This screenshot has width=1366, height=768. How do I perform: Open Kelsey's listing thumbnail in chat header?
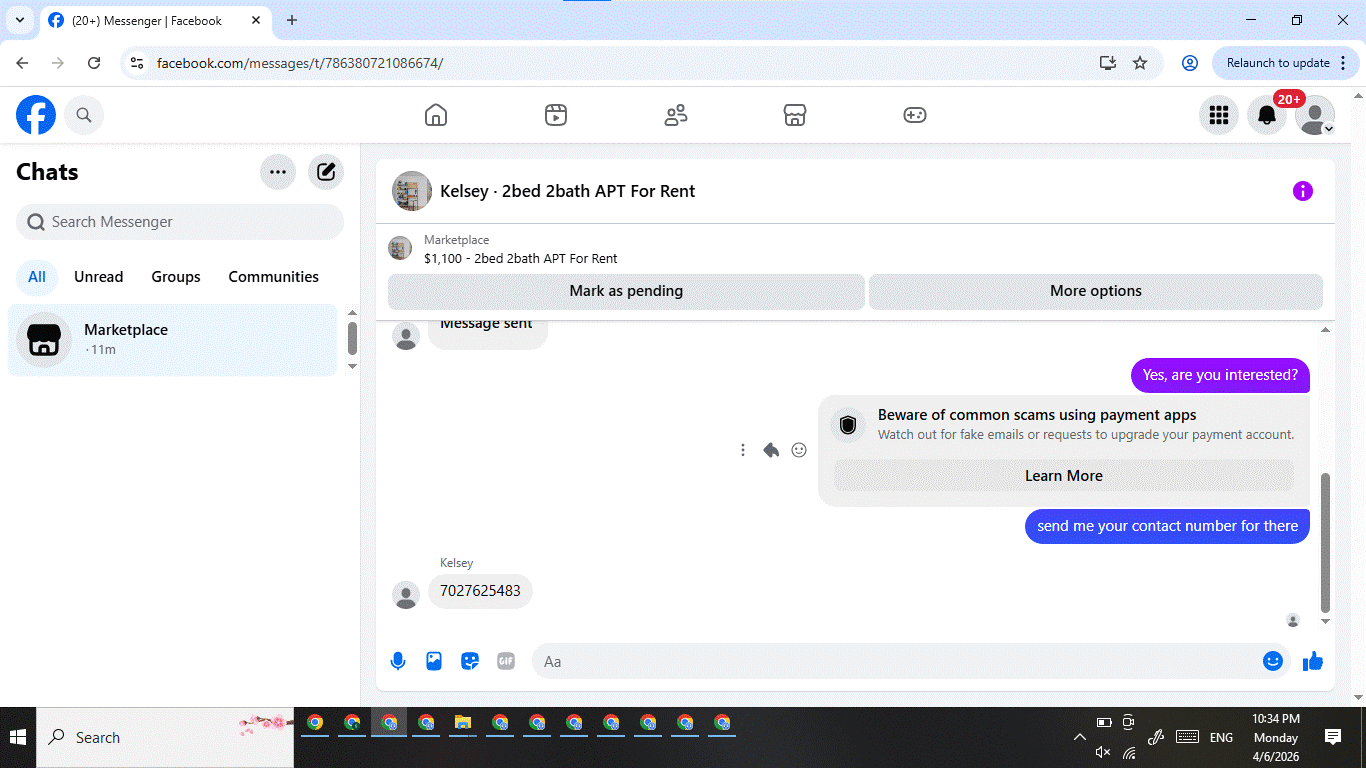[412, 191]
